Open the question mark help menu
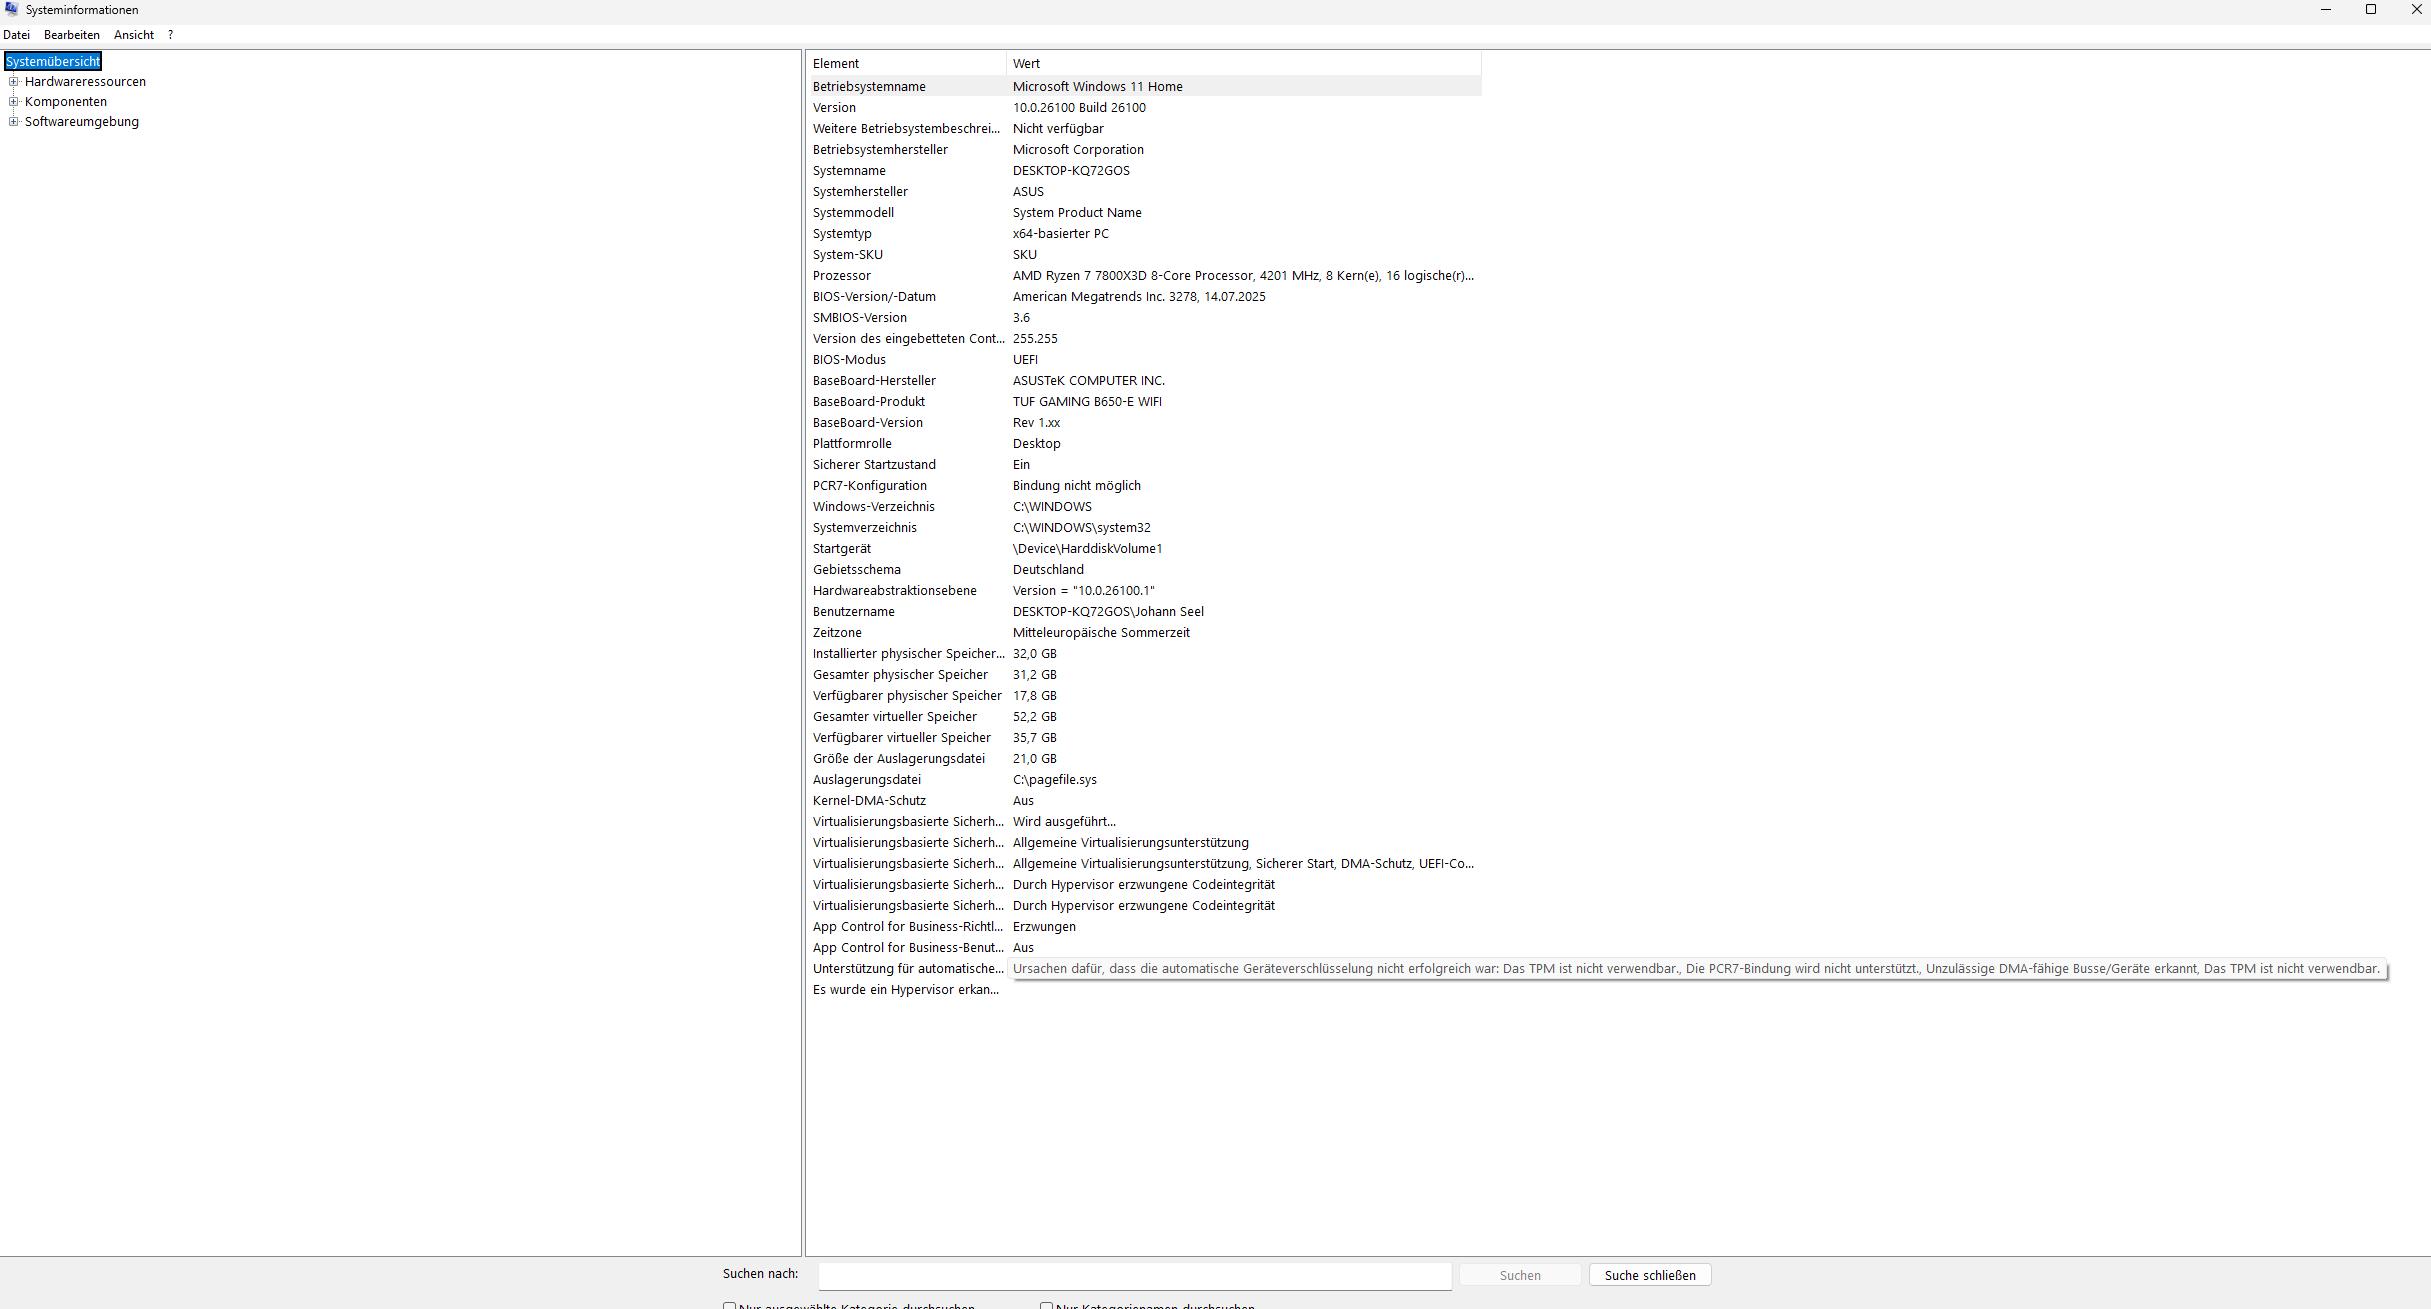The image size is (2431, 1309). coord(170,35)
